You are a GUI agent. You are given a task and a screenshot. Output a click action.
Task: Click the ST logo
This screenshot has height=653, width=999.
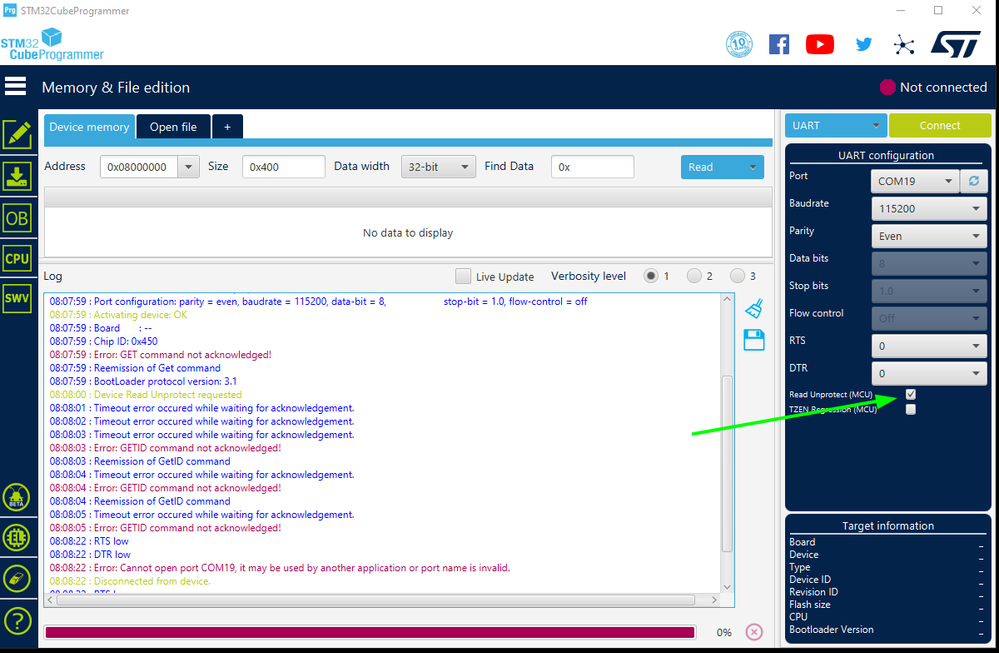pos(956,44)
